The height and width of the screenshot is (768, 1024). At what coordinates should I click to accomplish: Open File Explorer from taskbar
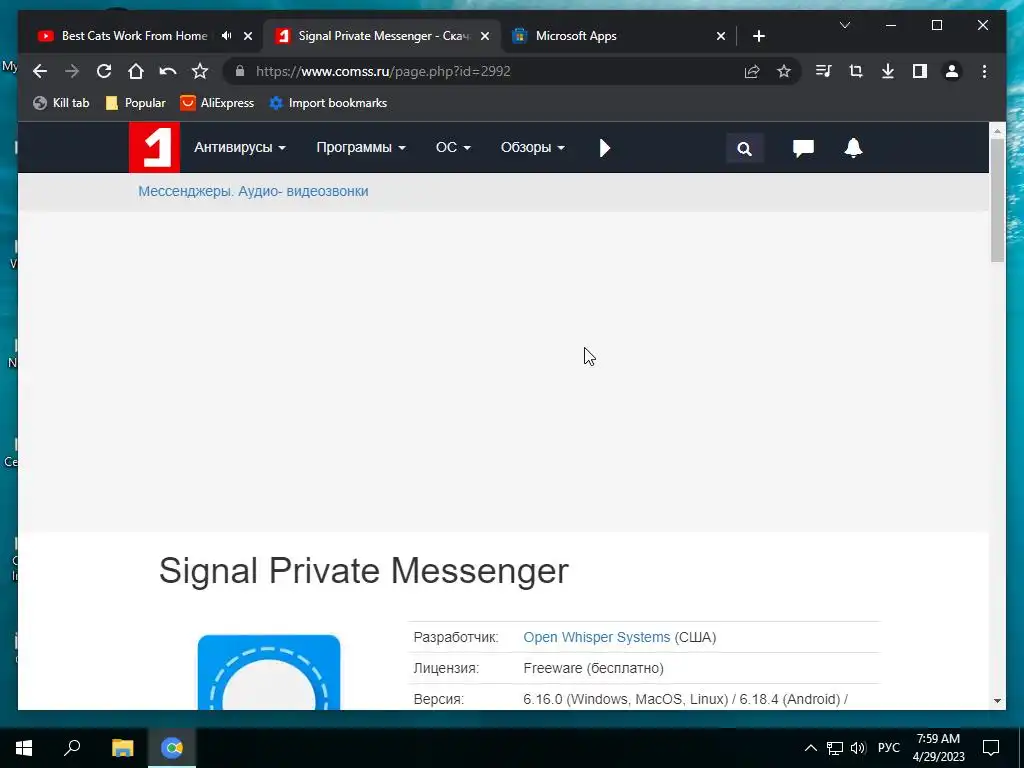[x=122, y=748]
